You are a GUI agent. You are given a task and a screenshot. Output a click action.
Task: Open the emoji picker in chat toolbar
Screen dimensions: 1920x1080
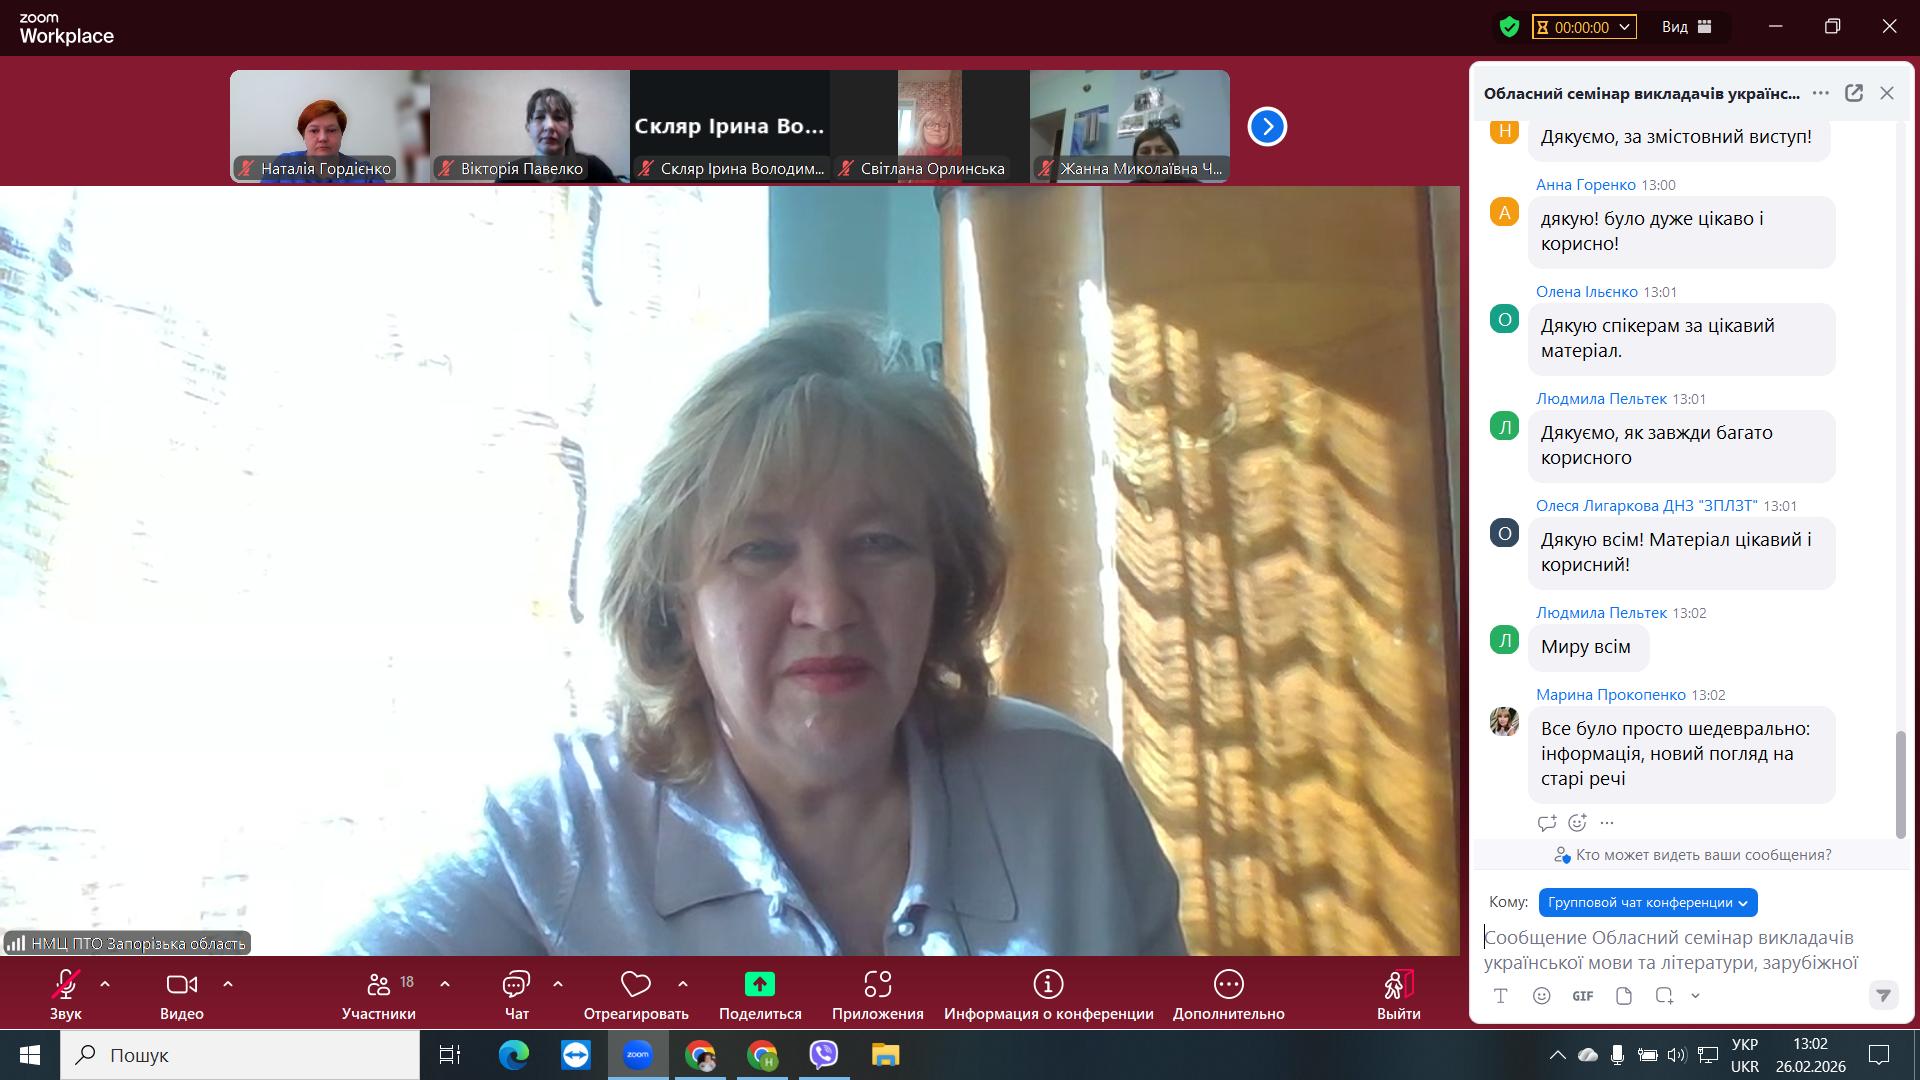tap(1542, 996)
